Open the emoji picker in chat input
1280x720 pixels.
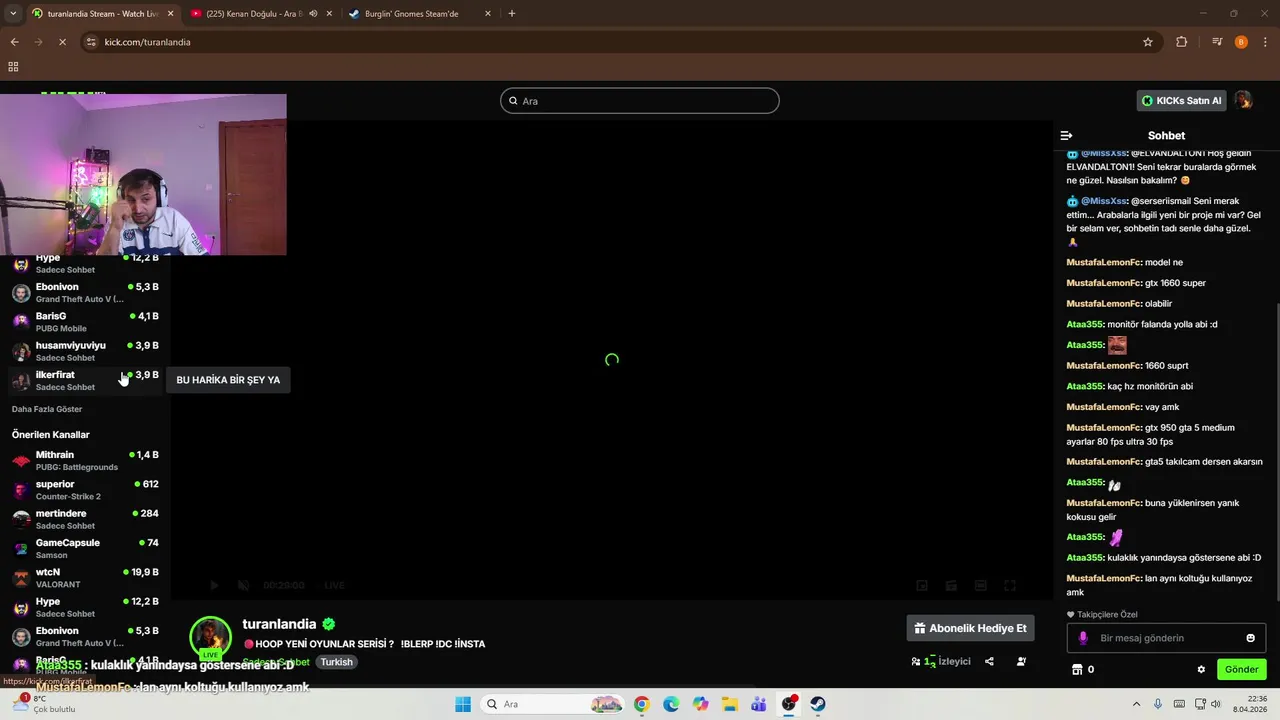point(1250,638)
